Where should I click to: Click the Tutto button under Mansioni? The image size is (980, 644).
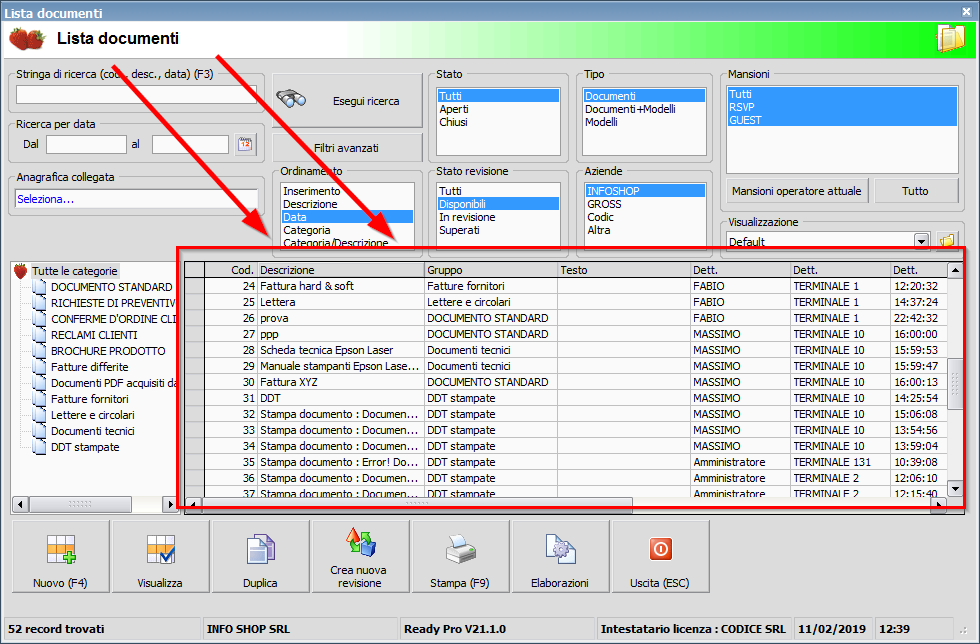[x=916, y=191]
